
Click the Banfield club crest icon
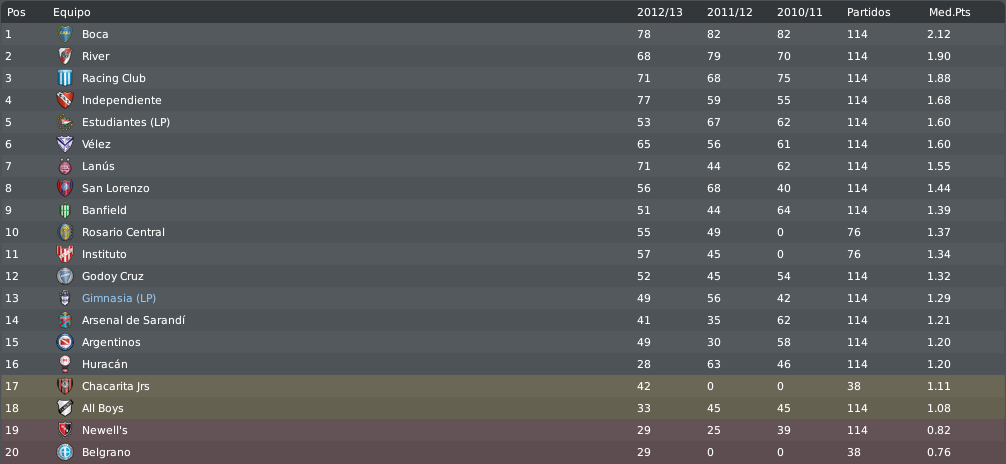(x=65, y=210)
